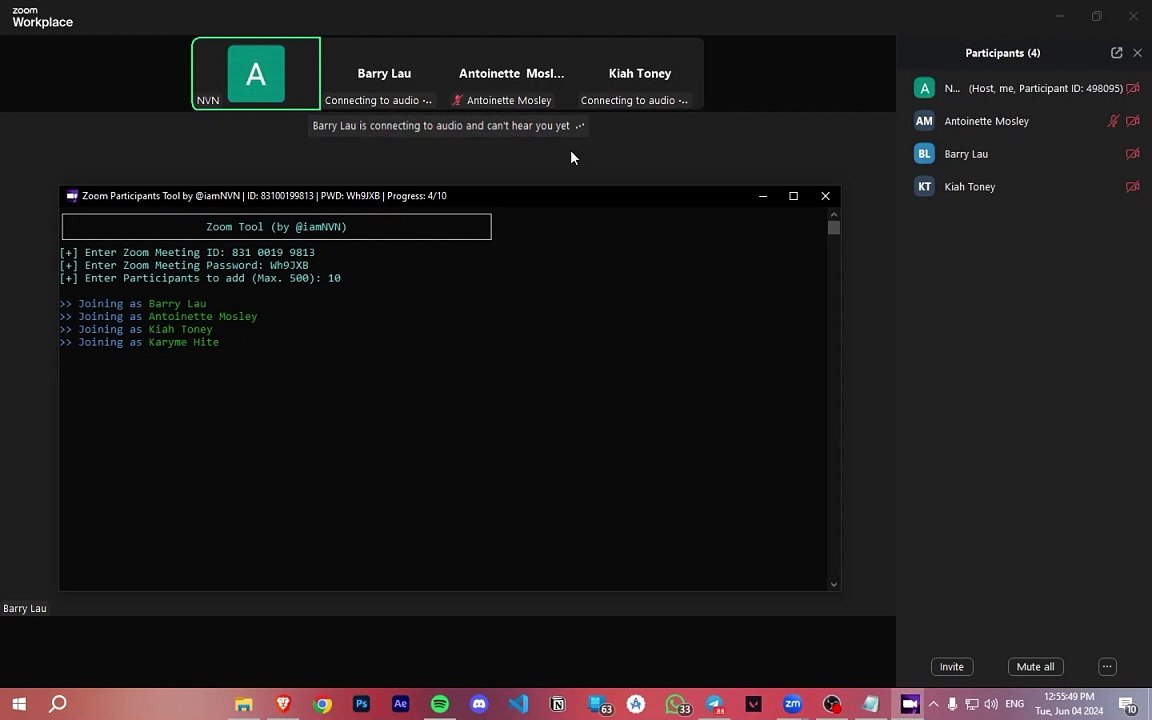
Task: Click the Zoom Tool (by @iamNVN) banner
Action: (x=276, y=226)
